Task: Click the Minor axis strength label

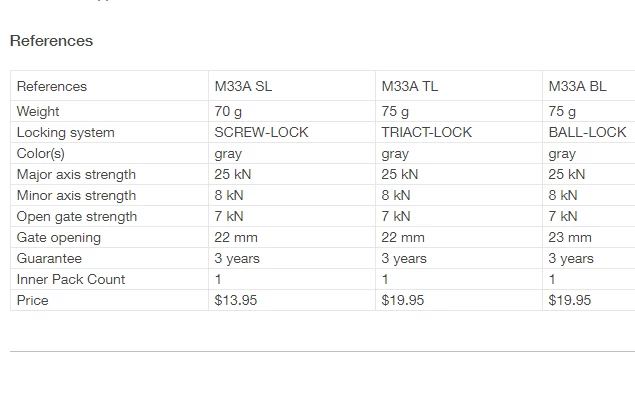Action: click(x=76, y=195)
